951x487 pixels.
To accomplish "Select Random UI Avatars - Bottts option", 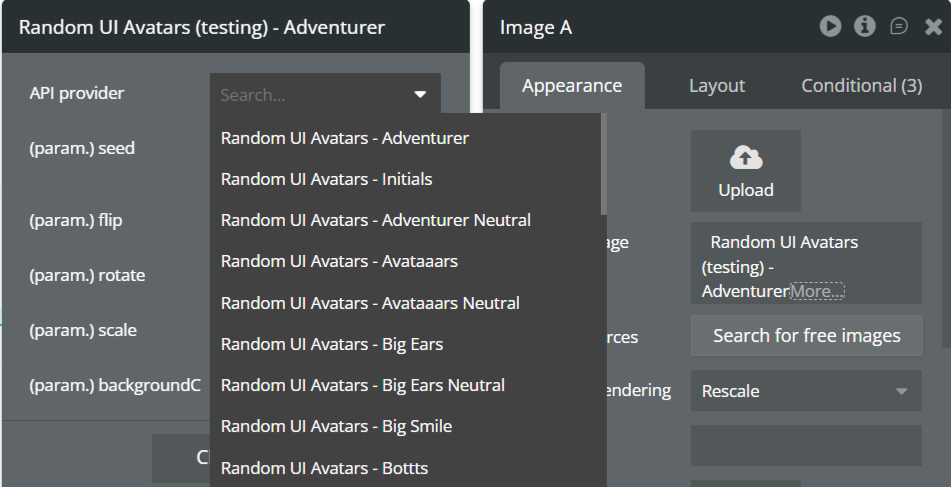I will pyautogui.click(x=324, y=467).
